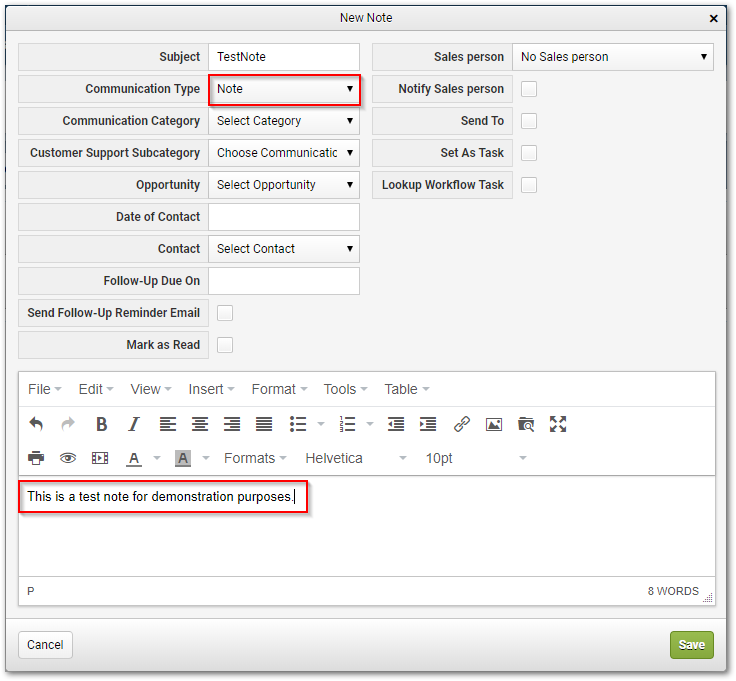Click the redo arrow icon
Image resolution: width=736 pixels, height=681 pixels.
tap(68, 424)
